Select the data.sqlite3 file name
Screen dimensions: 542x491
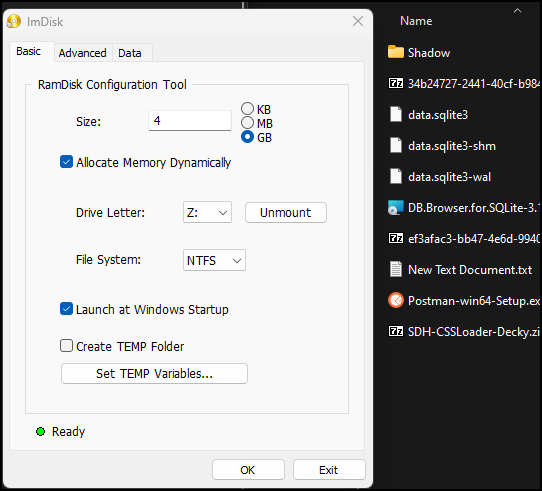point(438,114)
